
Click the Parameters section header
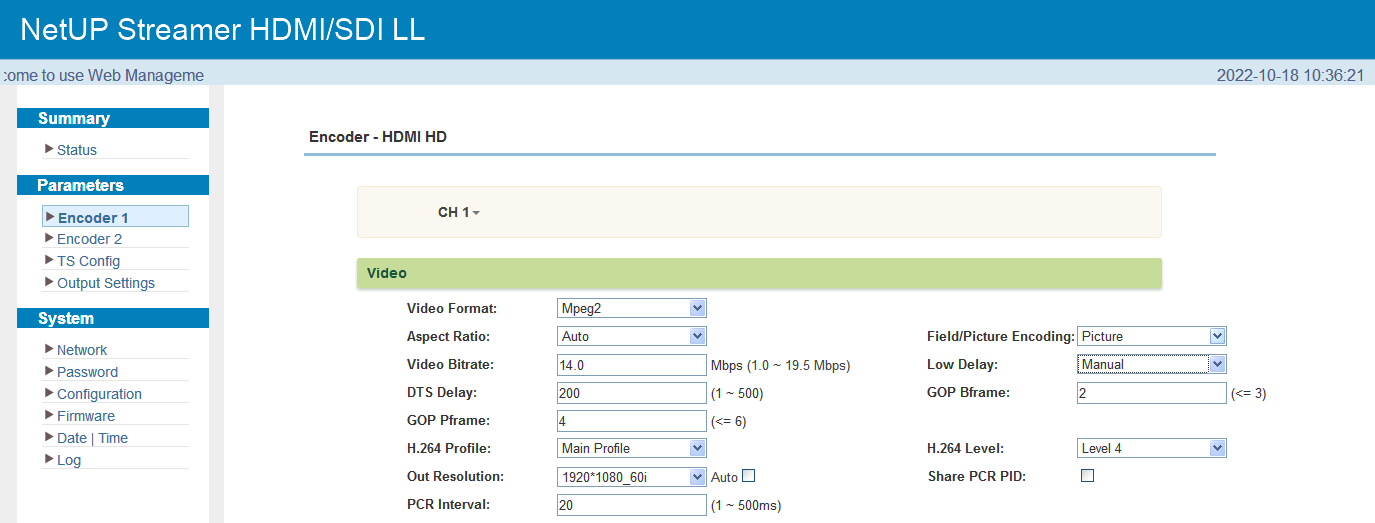point(113,185)
